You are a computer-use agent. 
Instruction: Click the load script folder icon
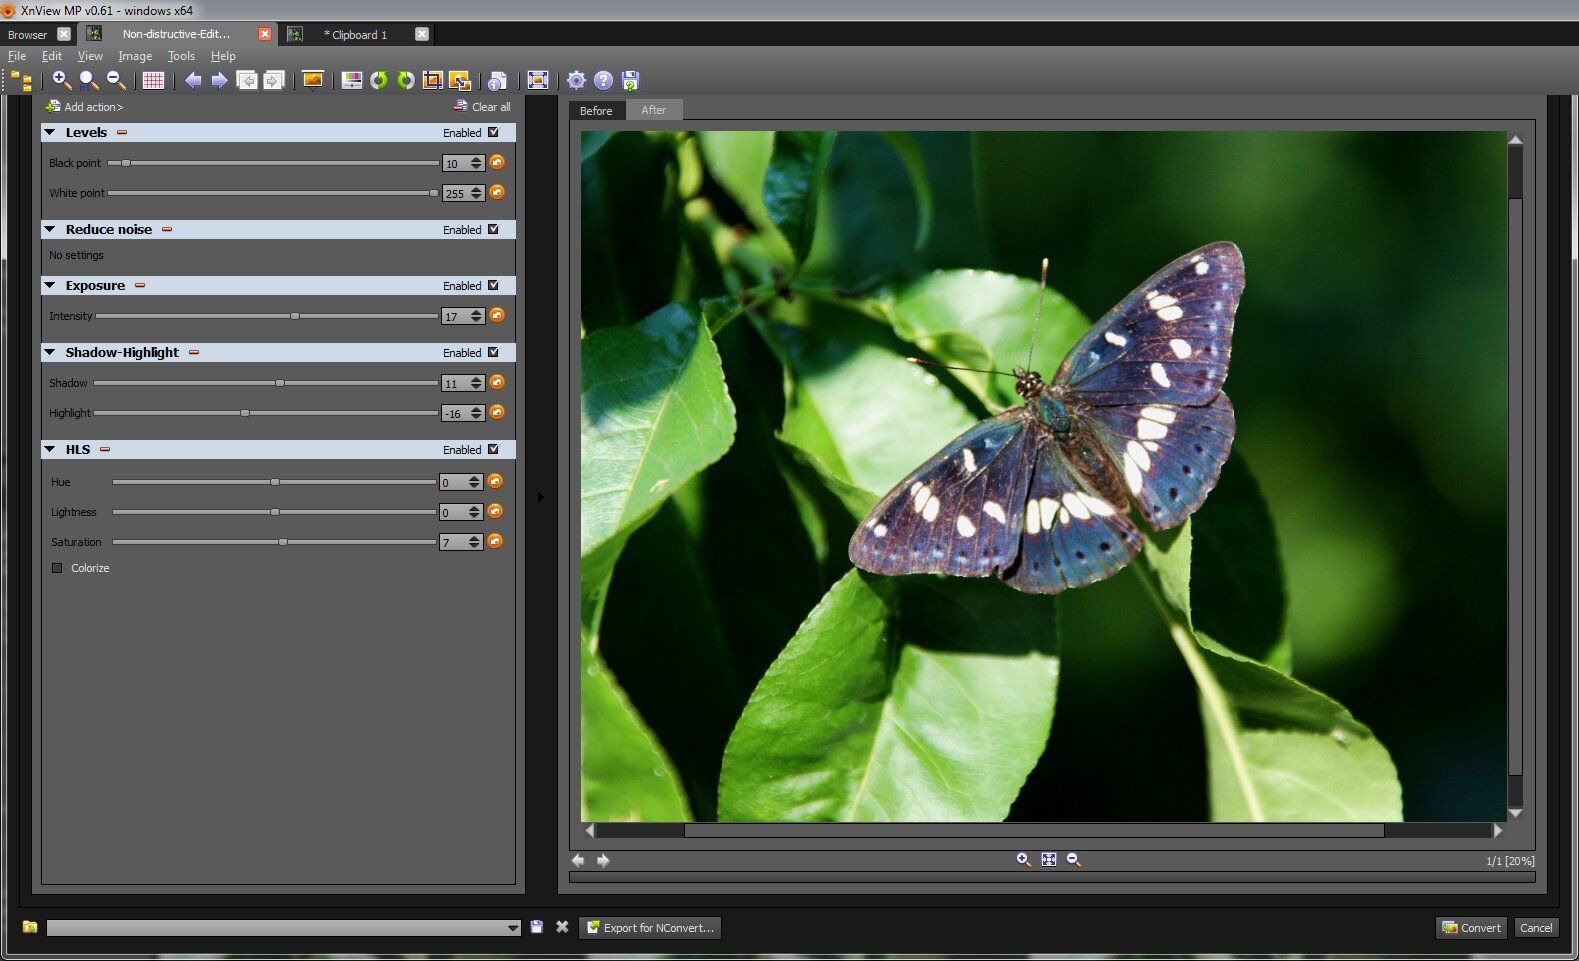(x=30, y=927)
